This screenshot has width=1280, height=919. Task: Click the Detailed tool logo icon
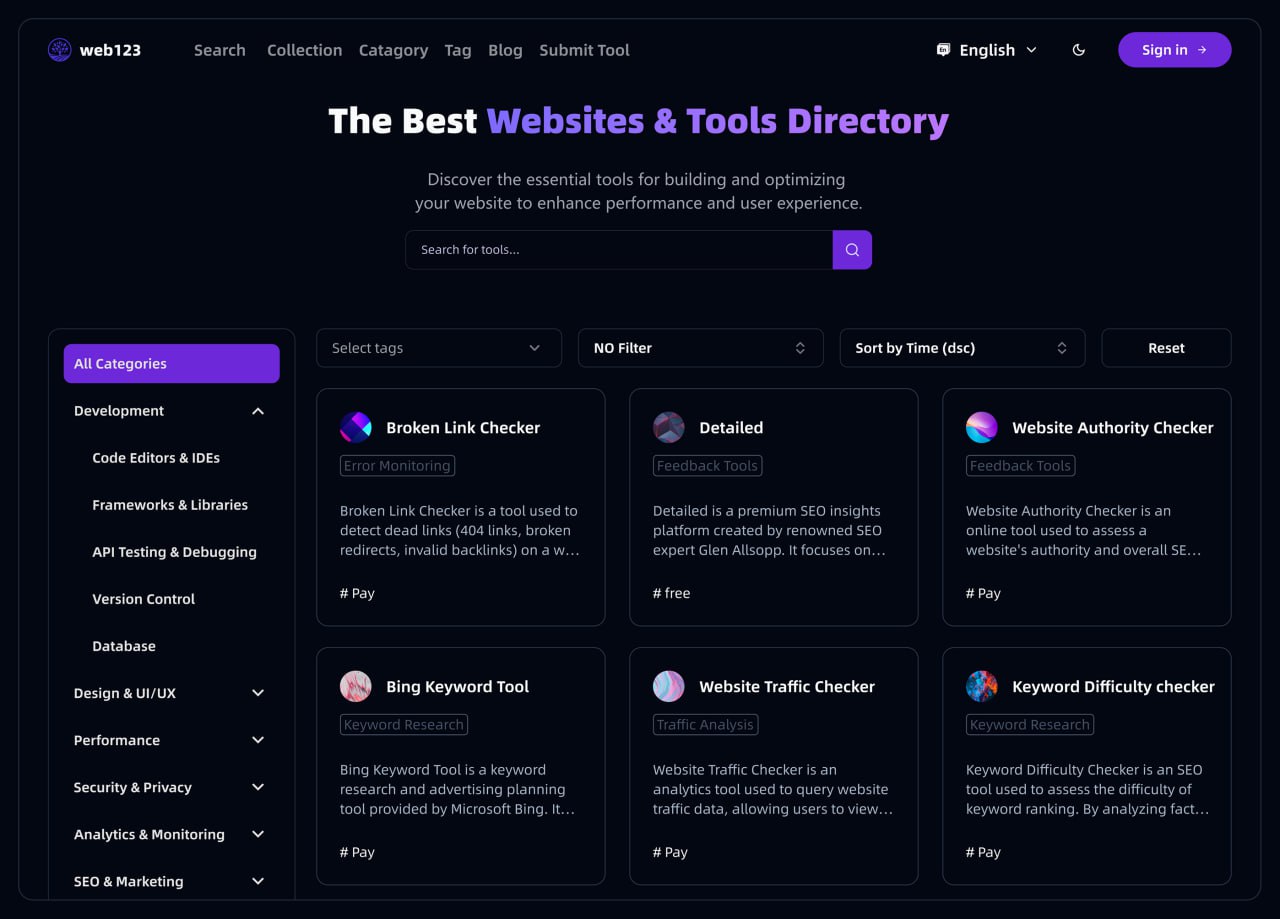pos(669,428)
